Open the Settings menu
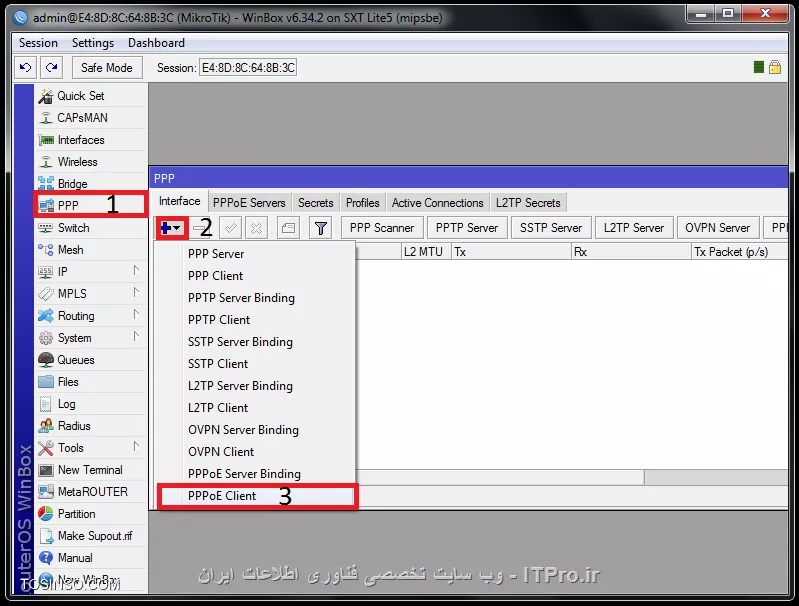 click(93, 43)
